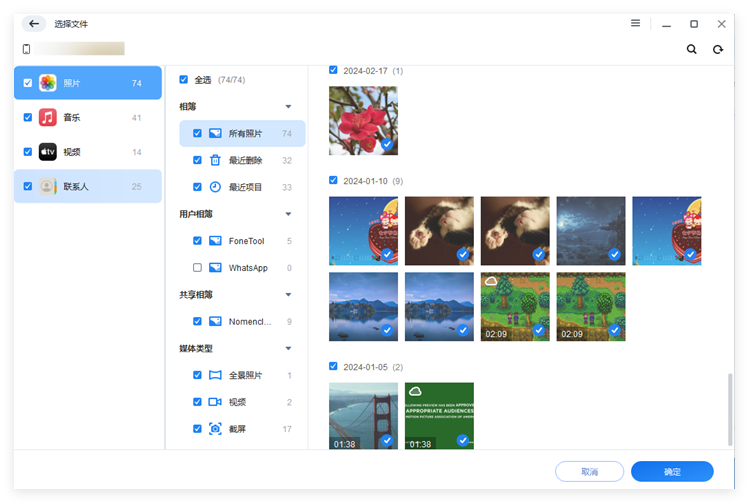Click the 音乐 music app icon
Viewport: 749px width, 503px height.
pyautogui.click(x=48, y=118)
